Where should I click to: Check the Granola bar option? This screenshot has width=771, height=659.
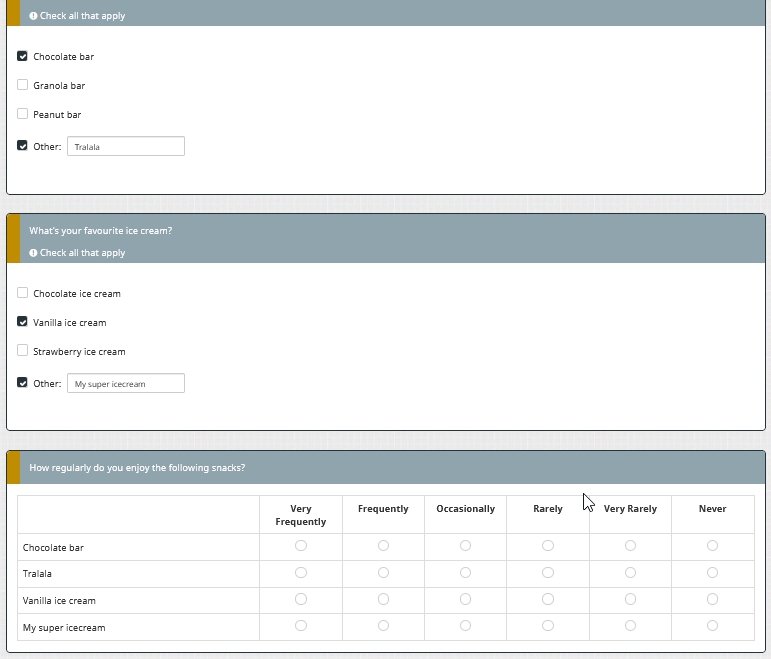[23, 86]
